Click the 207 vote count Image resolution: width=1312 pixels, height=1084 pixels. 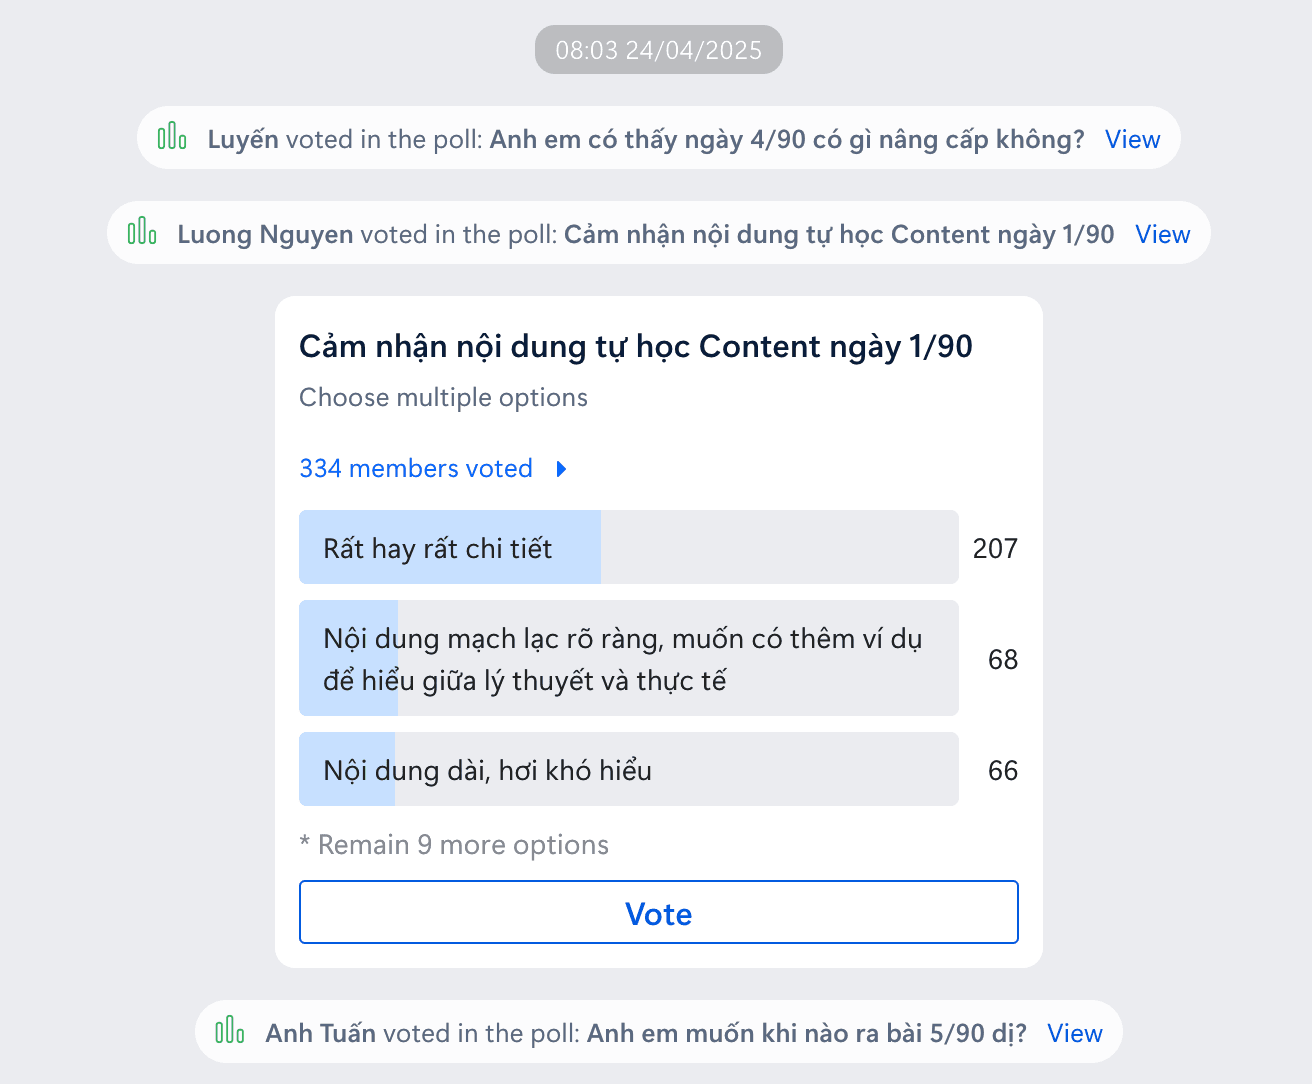995,549
